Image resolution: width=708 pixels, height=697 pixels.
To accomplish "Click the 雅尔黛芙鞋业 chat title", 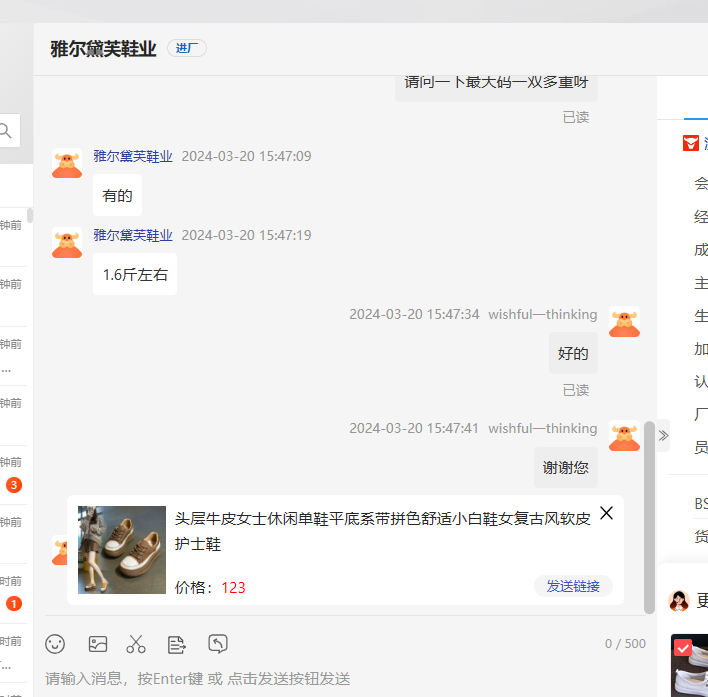I will click(x=103, y=49).
